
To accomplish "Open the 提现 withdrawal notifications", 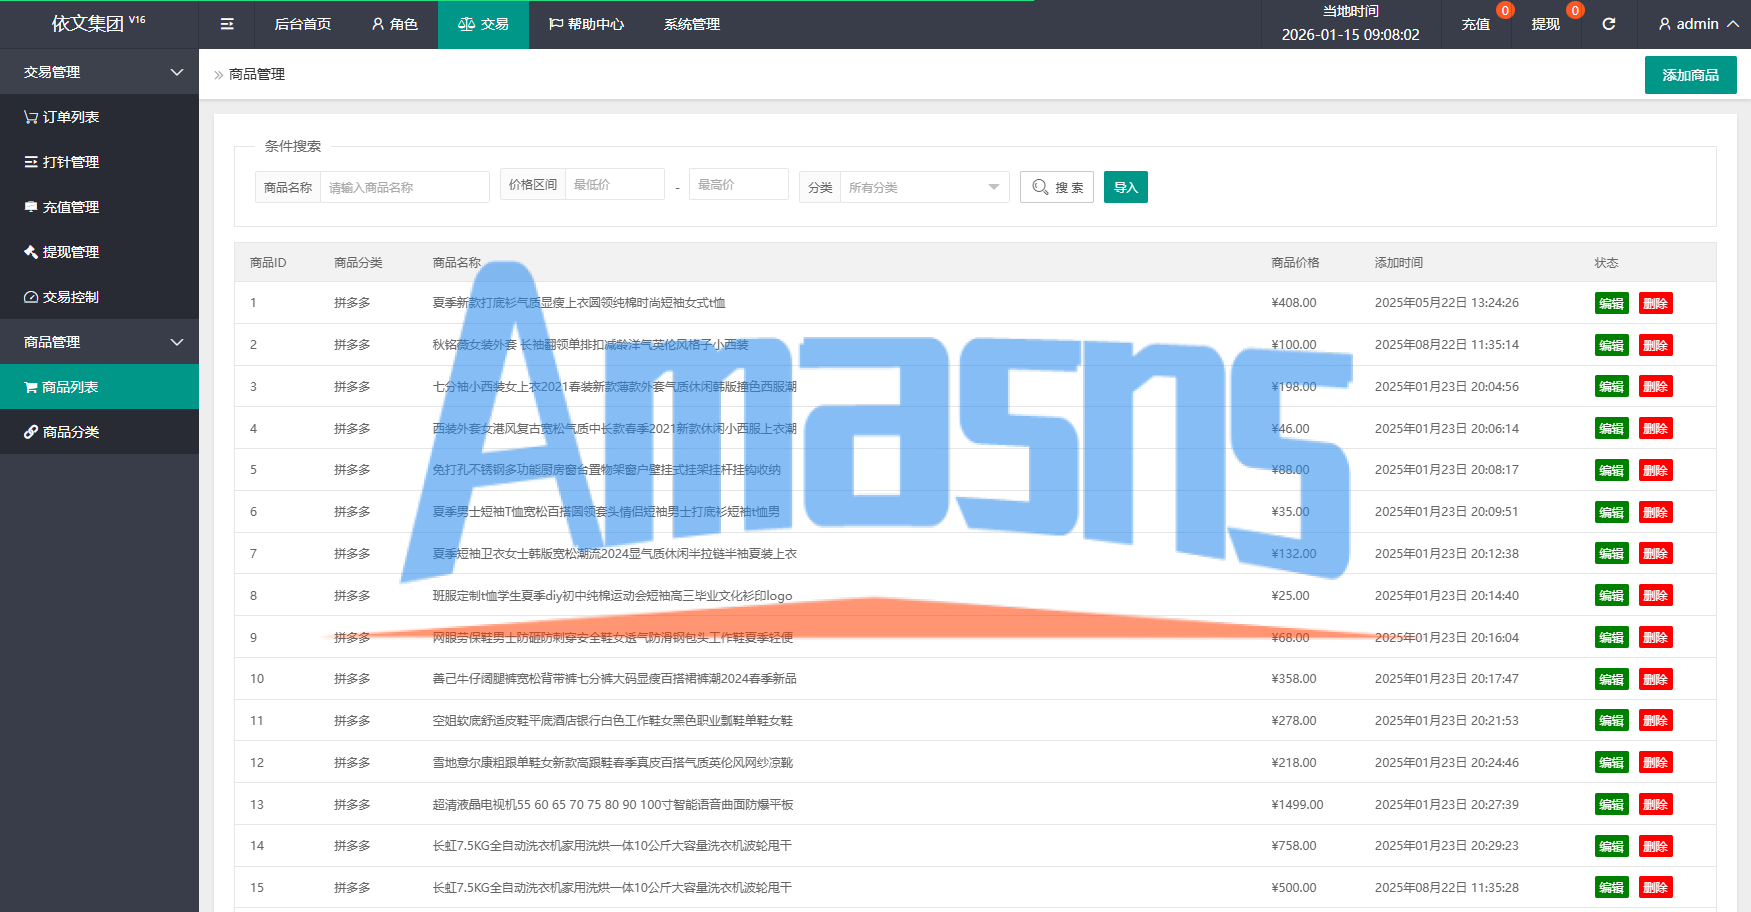I will pos(1546,24).
